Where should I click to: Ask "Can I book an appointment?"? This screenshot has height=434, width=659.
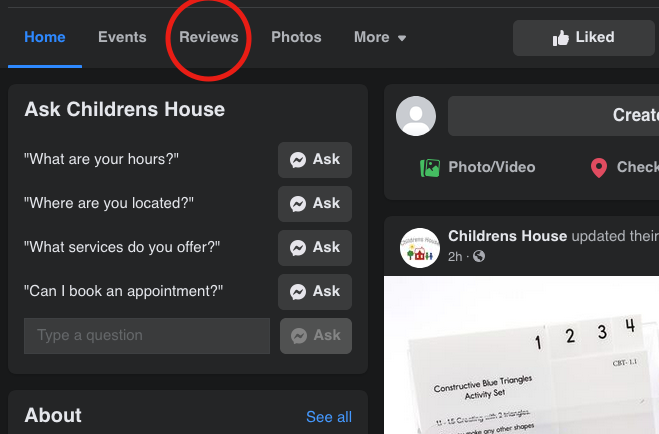coord(315,291)
